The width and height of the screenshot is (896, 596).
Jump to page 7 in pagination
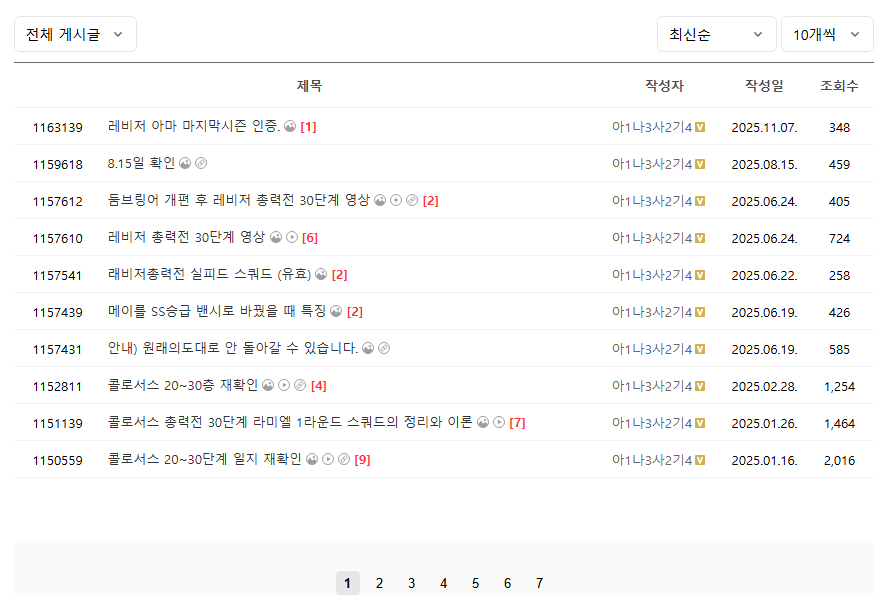pyautogui.click(x=539, y=583)
